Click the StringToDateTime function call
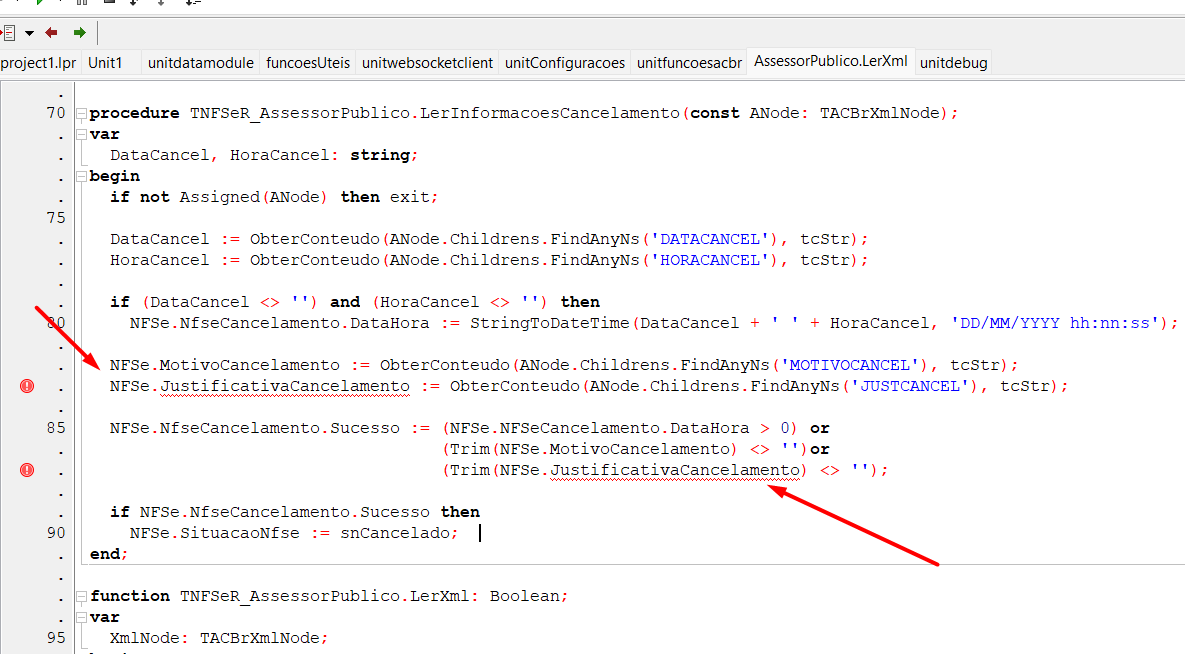 549,323
